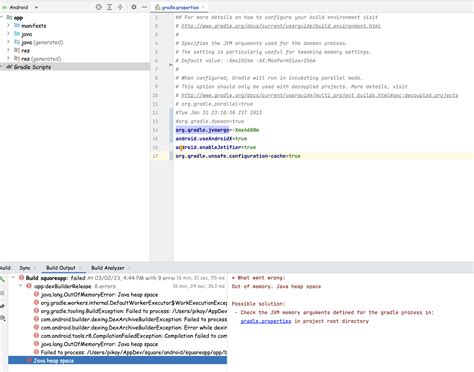Viewport: 474px width, 372px height.
Task: Select the app module in project tree
Action: [x=18, y=17]
